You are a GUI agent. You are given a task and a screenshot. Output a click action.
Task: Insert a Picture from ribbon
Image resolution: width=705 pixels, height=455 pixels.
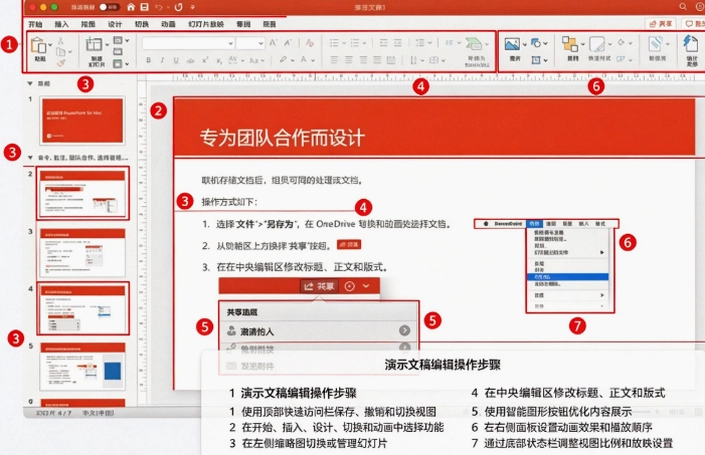[x=512, y=44]
